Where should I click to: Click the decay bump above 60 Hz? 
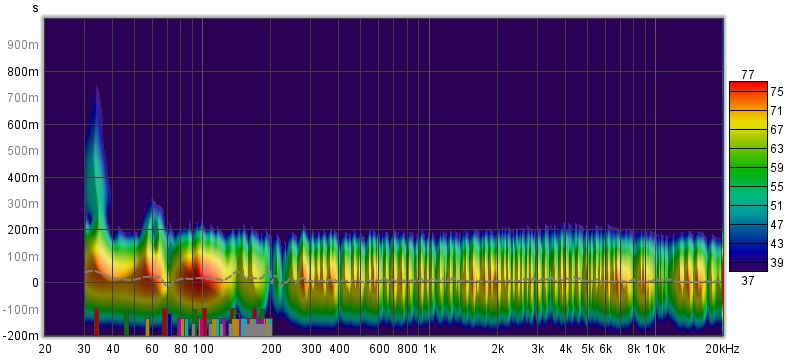pos(152,214)
